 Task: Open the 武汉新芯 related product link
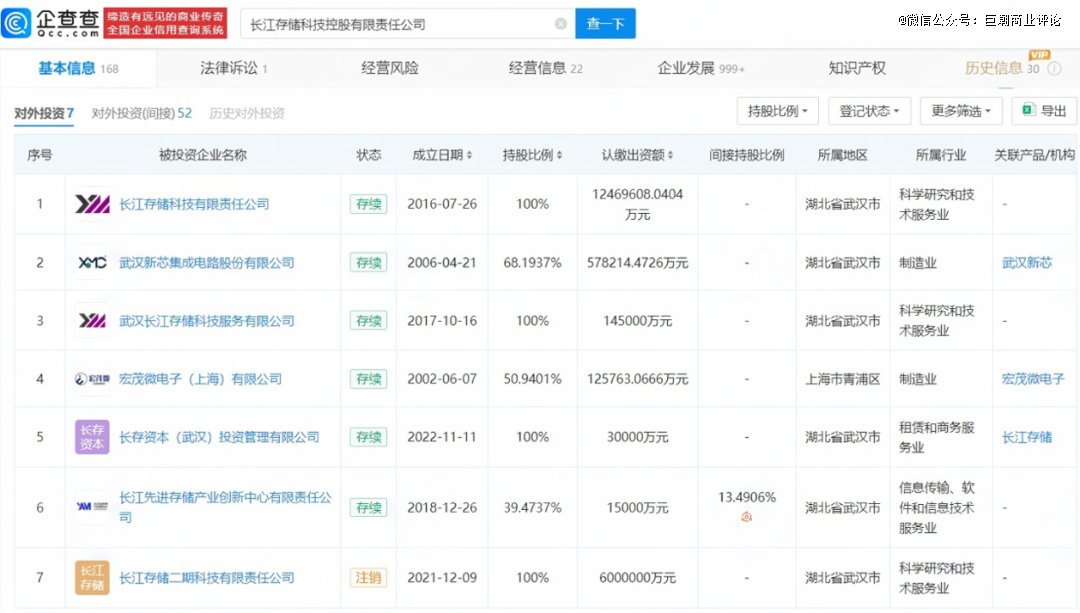point(1027,262)
